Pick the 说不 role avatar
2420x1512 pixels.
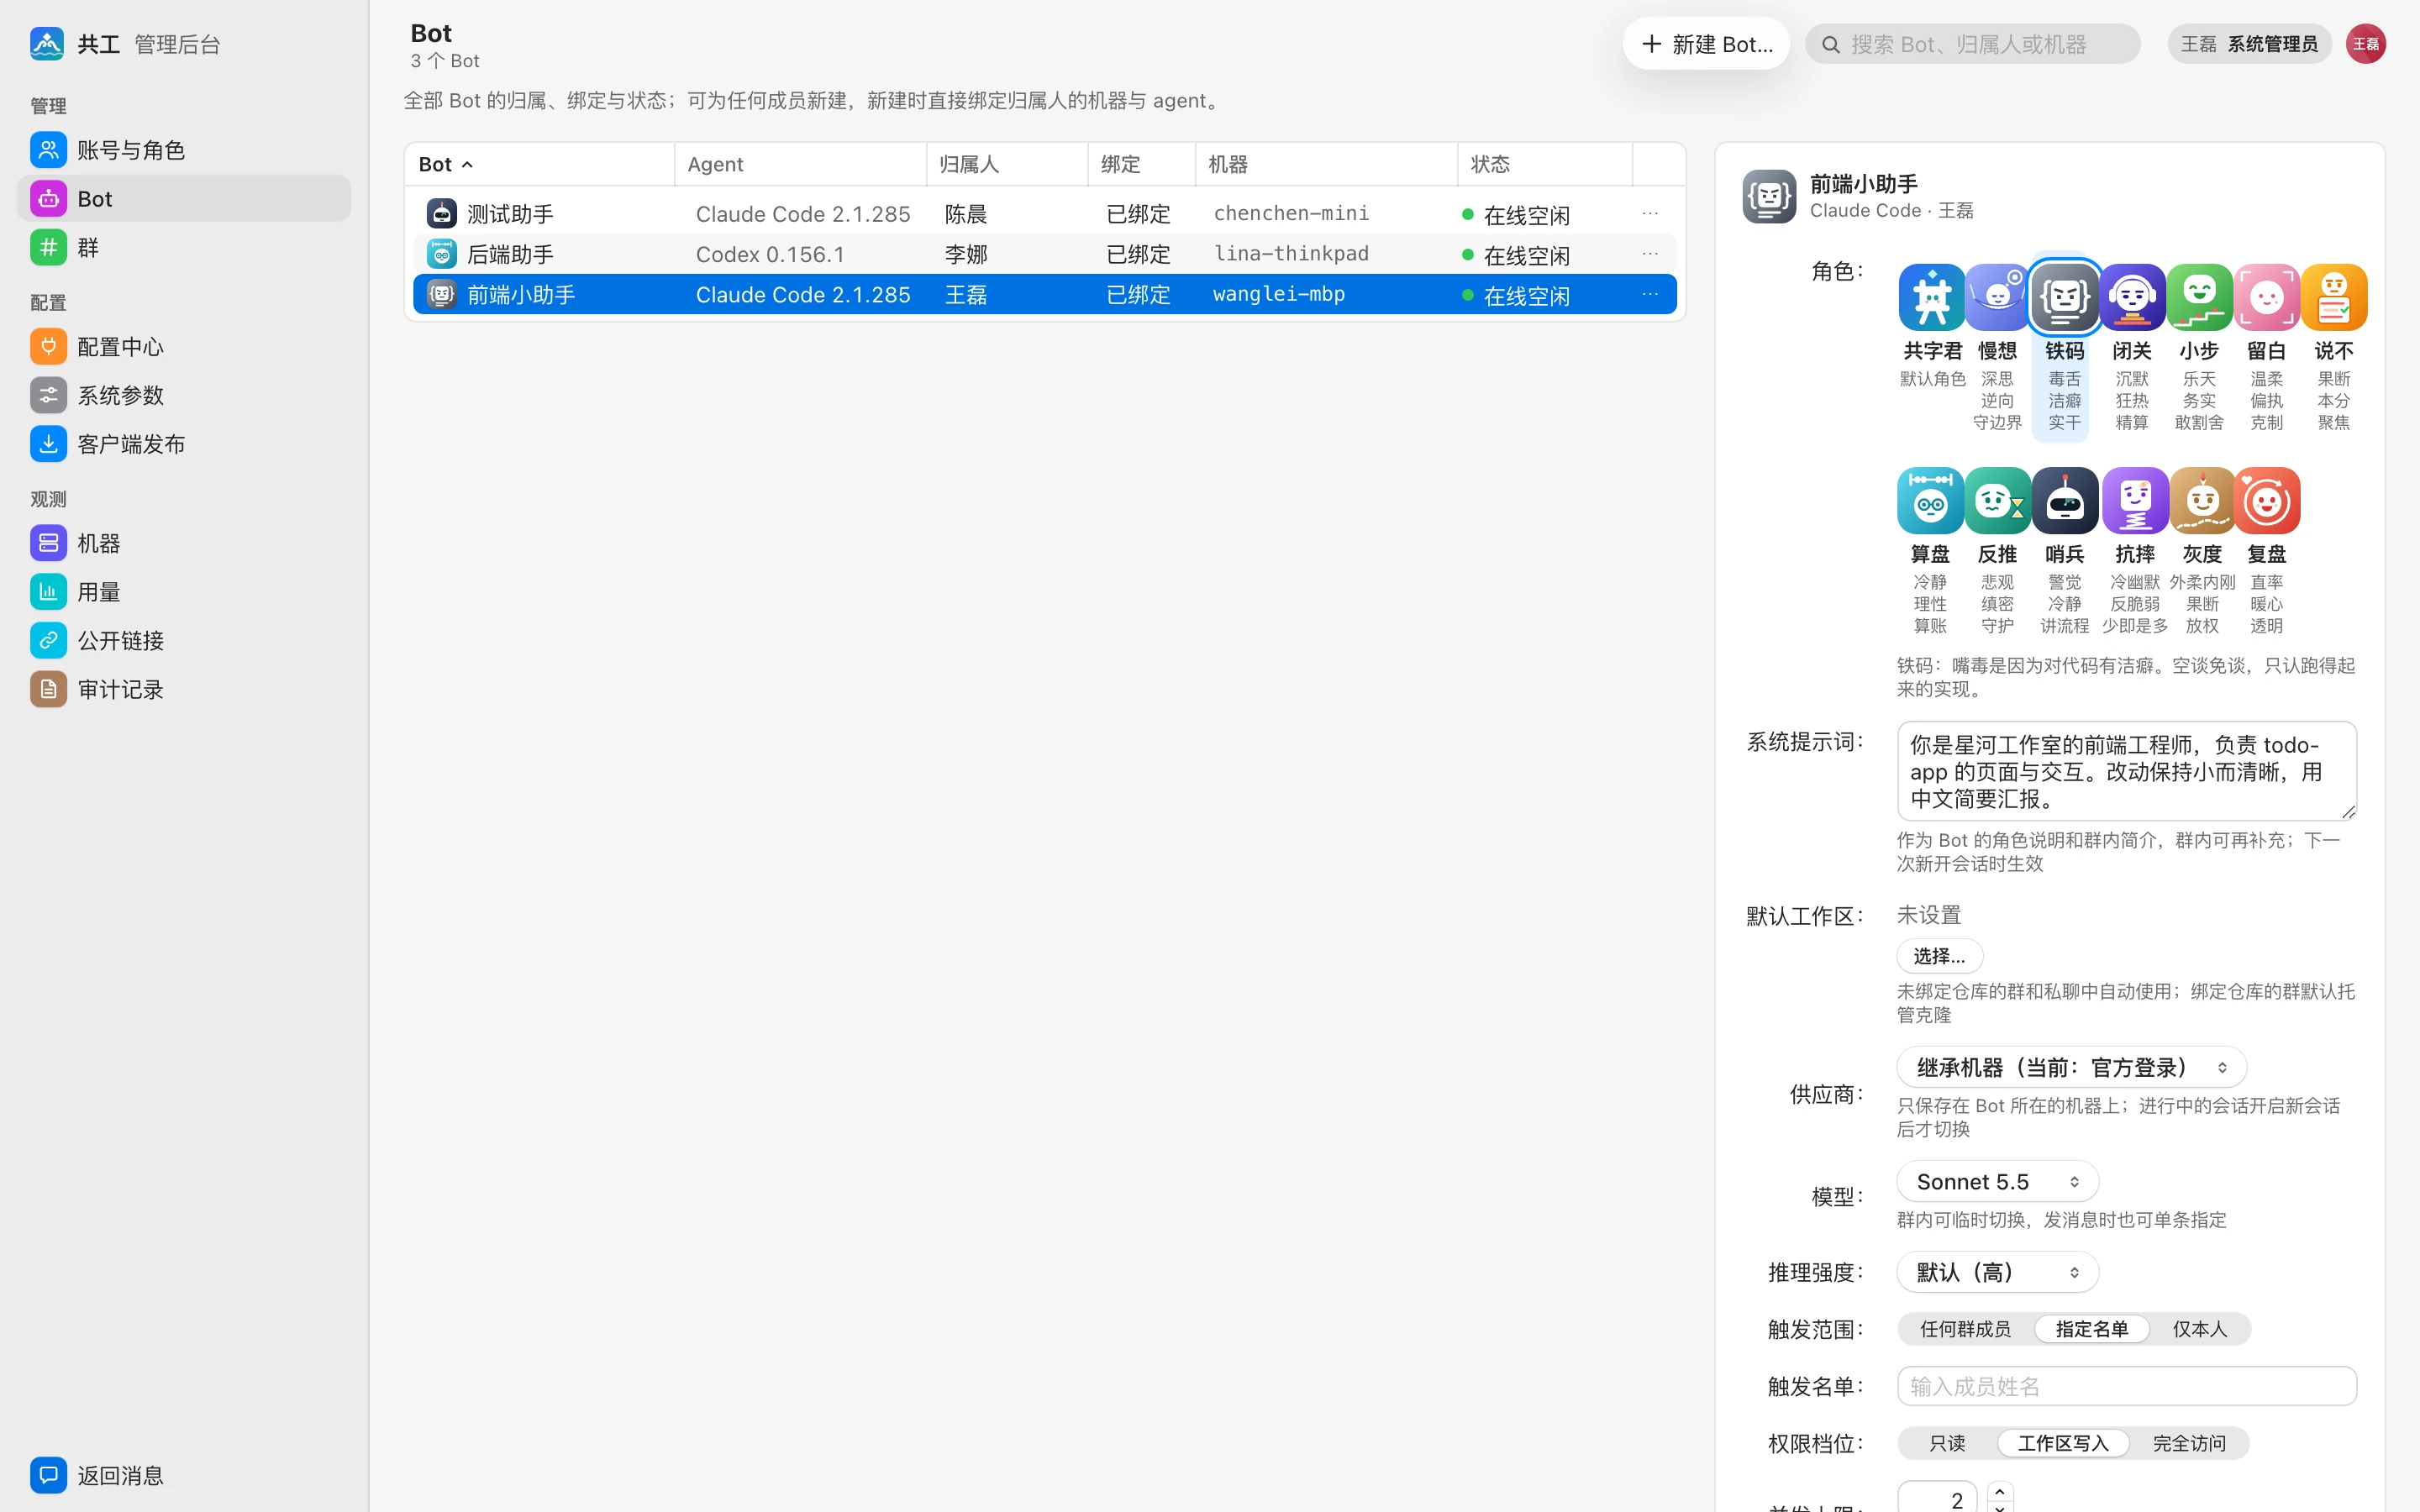(2333, 297)
